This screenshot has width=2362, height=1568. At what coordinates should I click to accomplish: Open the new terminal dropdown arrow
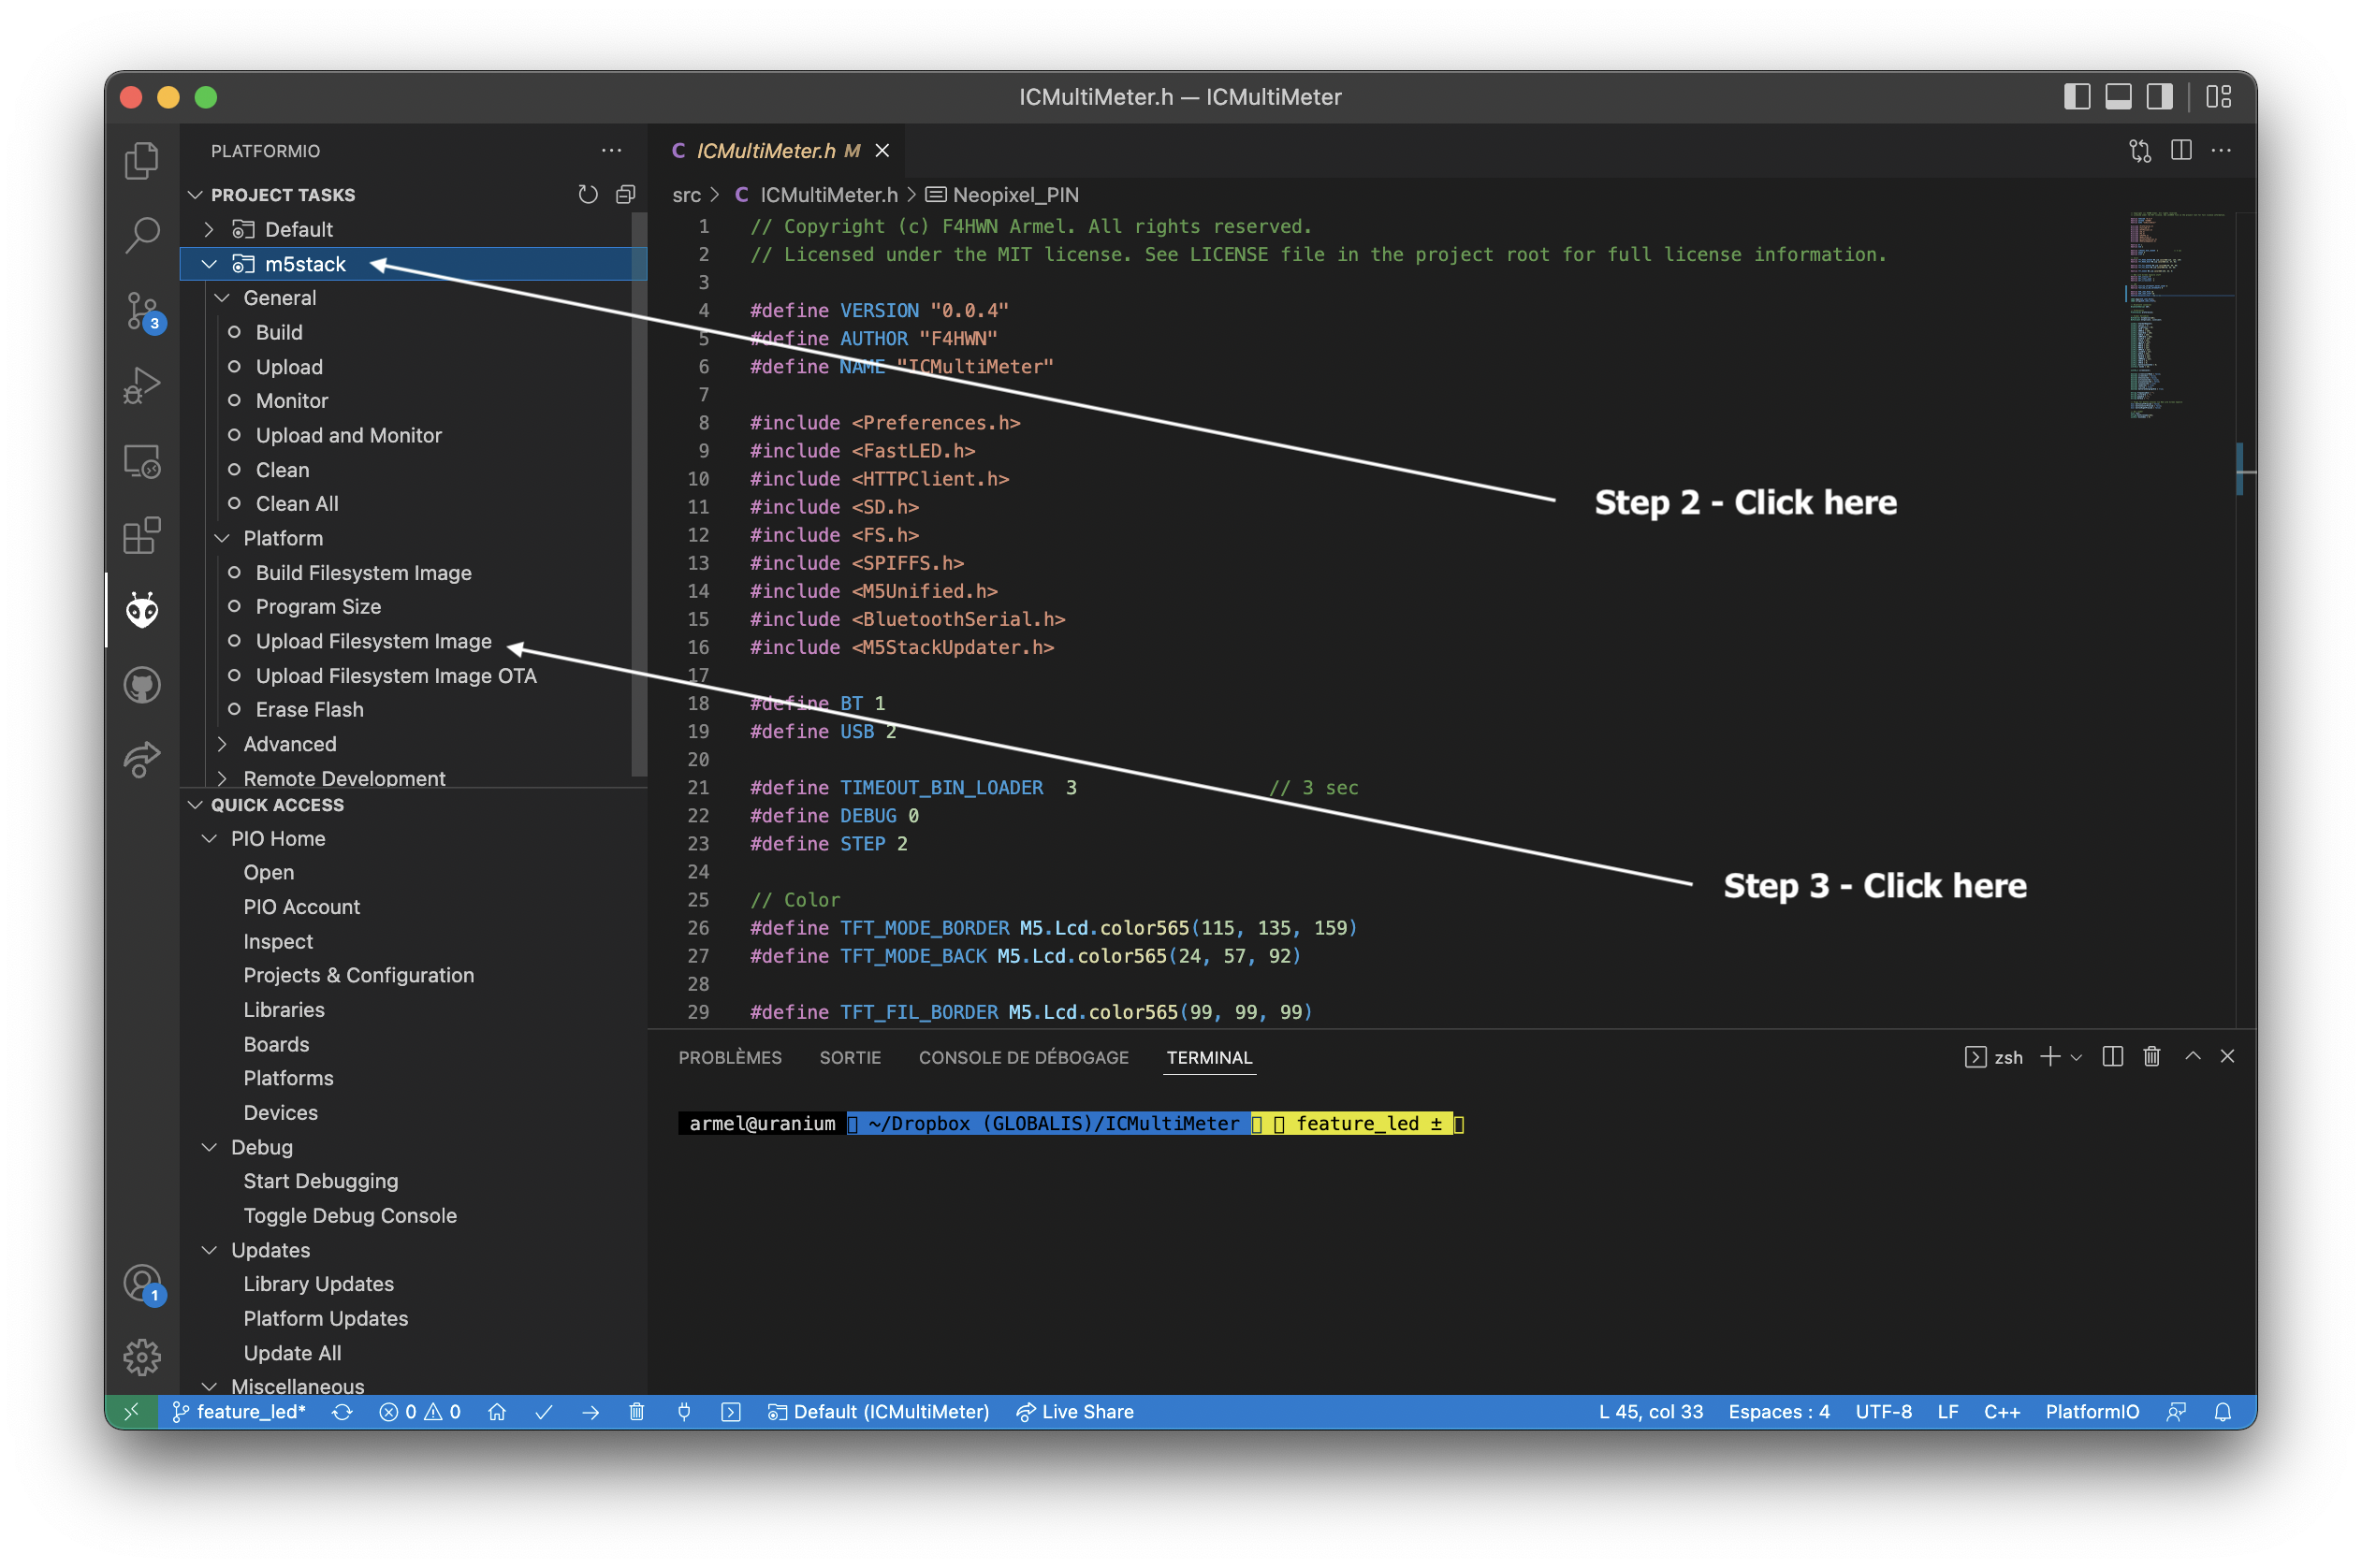pyautogui.click(x=2076, y=1058)
